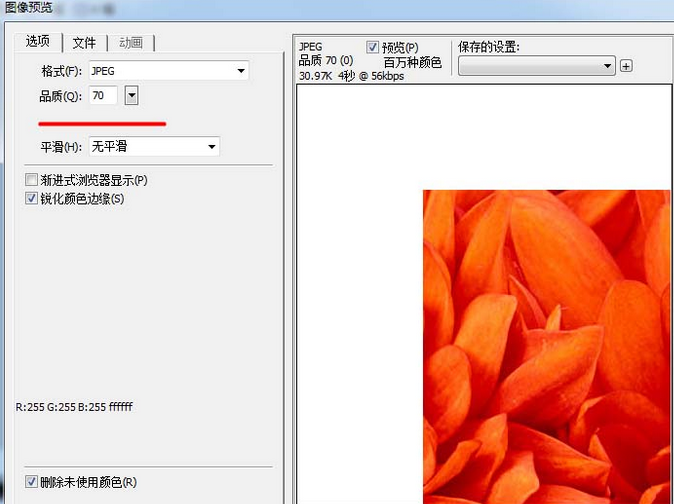Click the 品质(Q) label text
Screen dimensions: 674x504
coord(59,96)
